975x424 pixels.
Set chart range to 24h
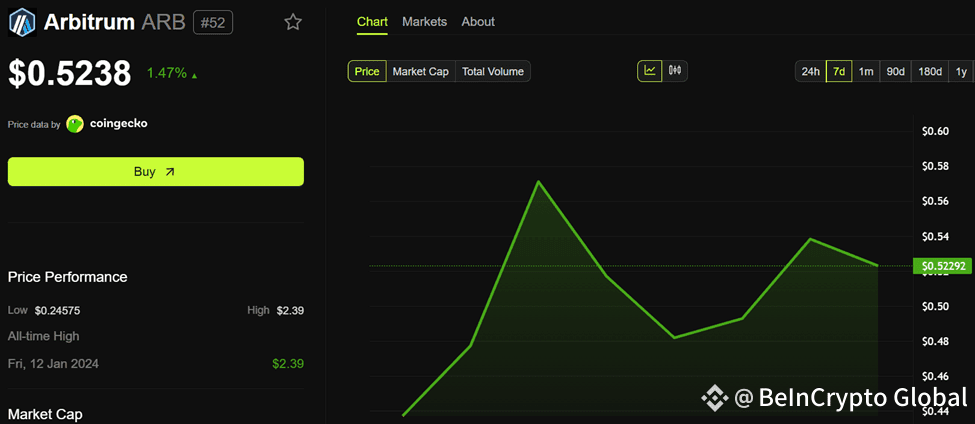pos(811,71)
